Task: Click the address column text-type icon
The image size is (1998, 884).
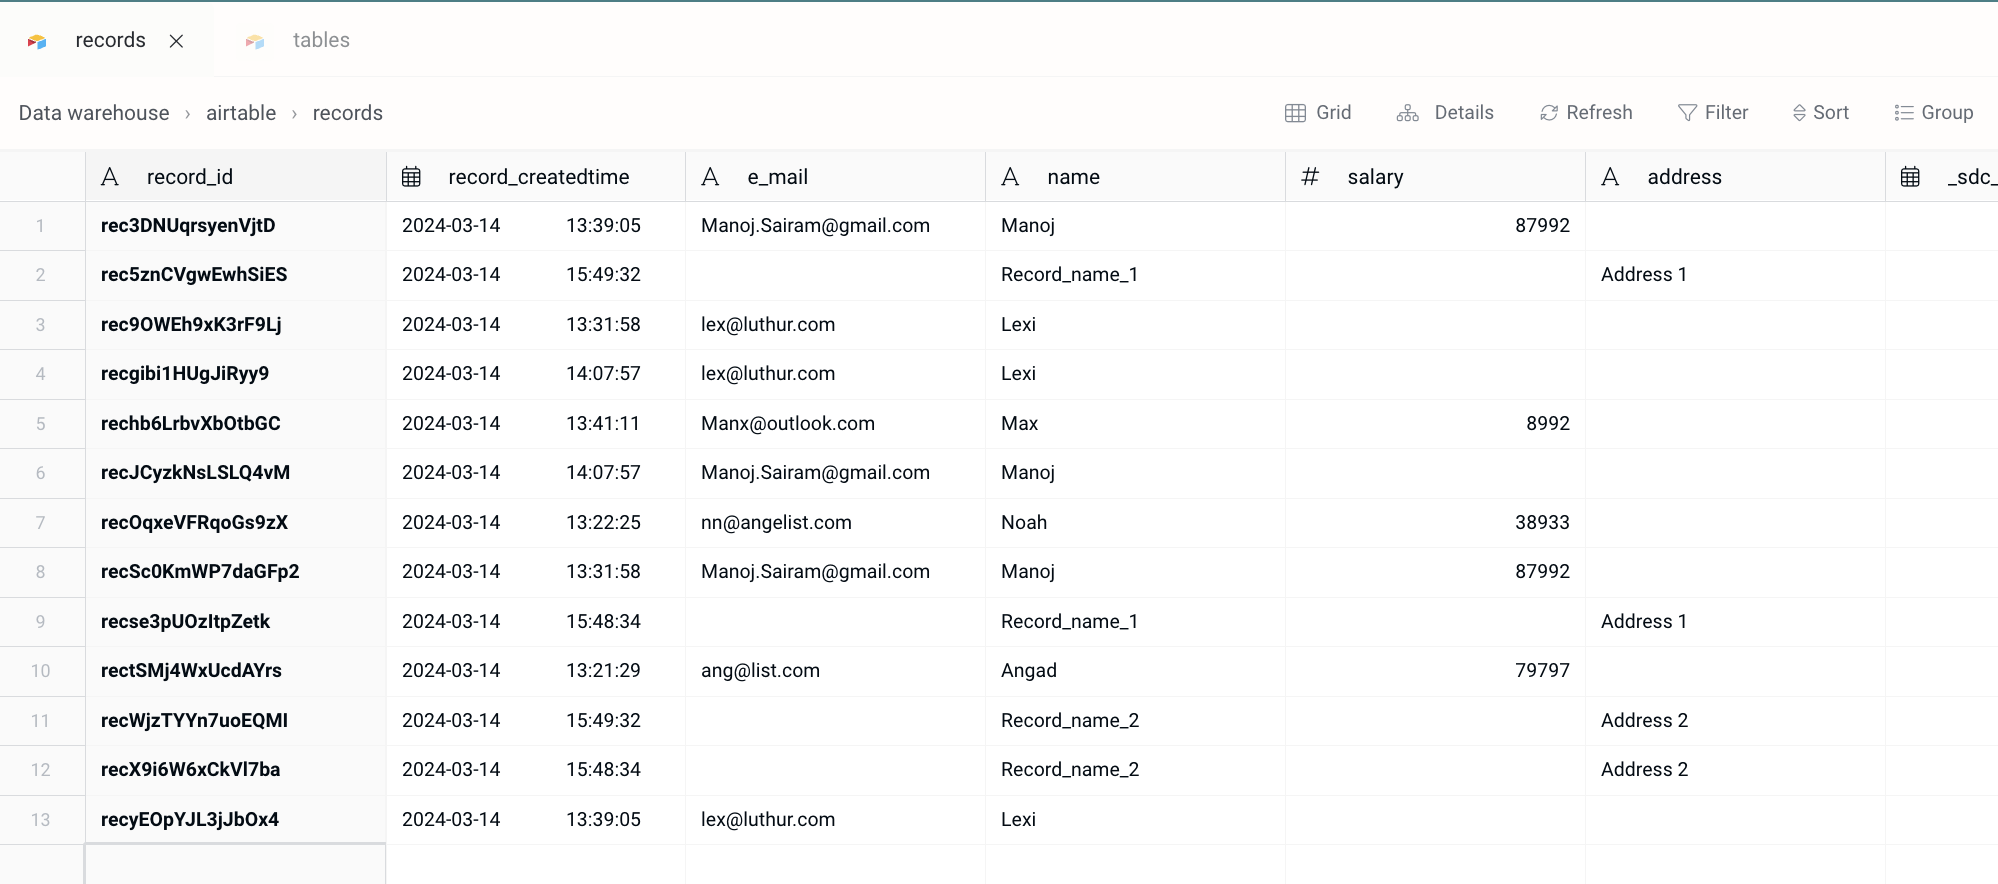Action: point(1610,177)
